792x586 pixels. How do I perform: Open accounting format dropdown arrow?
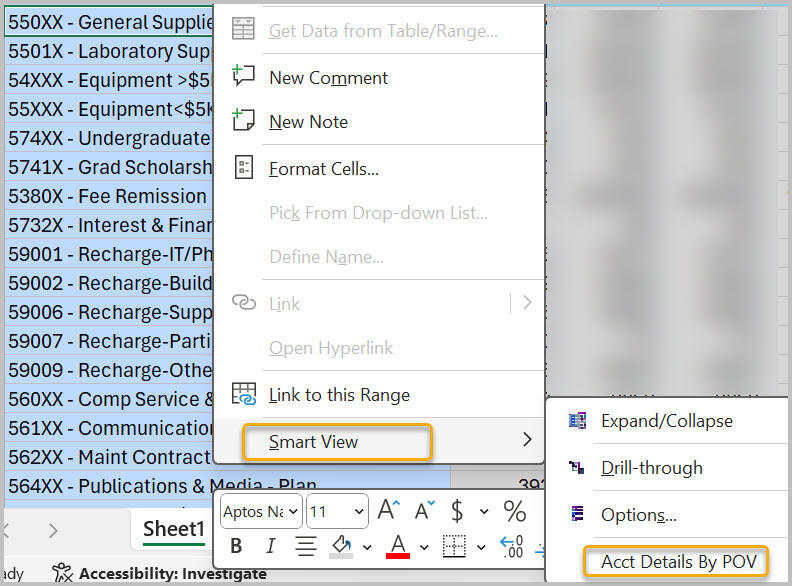click(x=484, y=511)
